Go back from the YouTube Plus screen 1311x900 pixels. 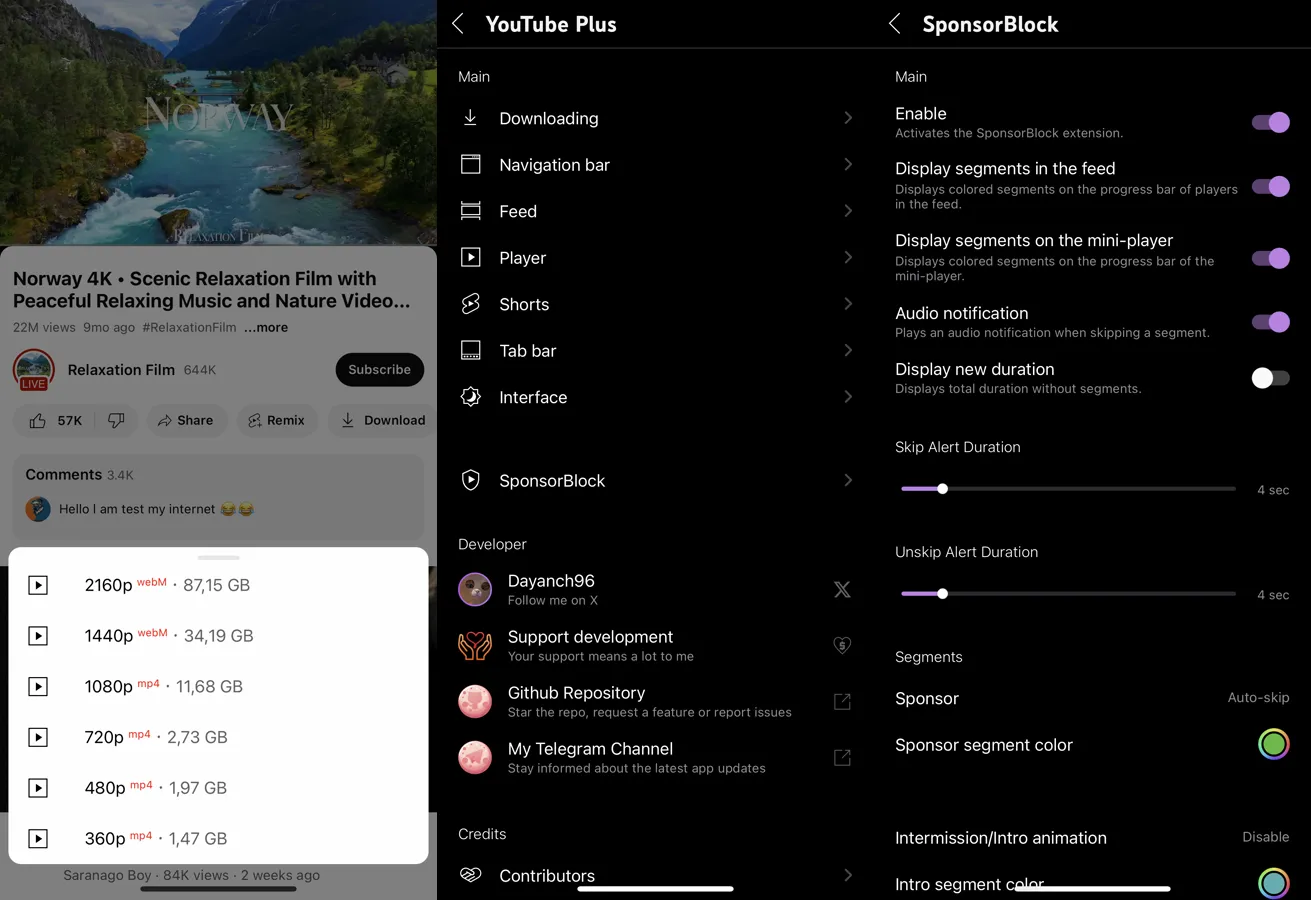(458, 24)
